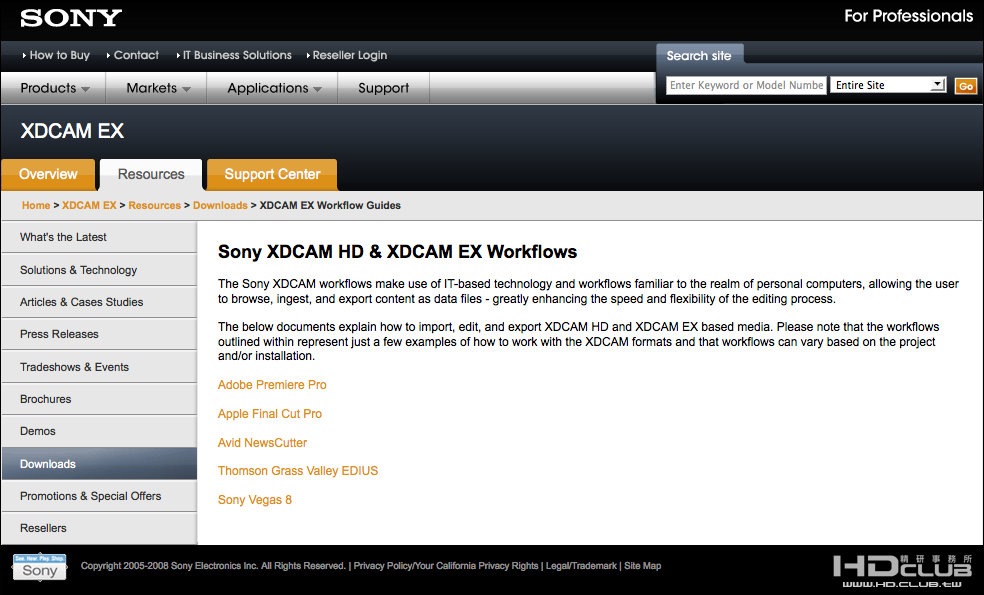The height and width of the screenshot is (595, 984).
Task: Click the SONY logo in the header
Action: [71, 18]
